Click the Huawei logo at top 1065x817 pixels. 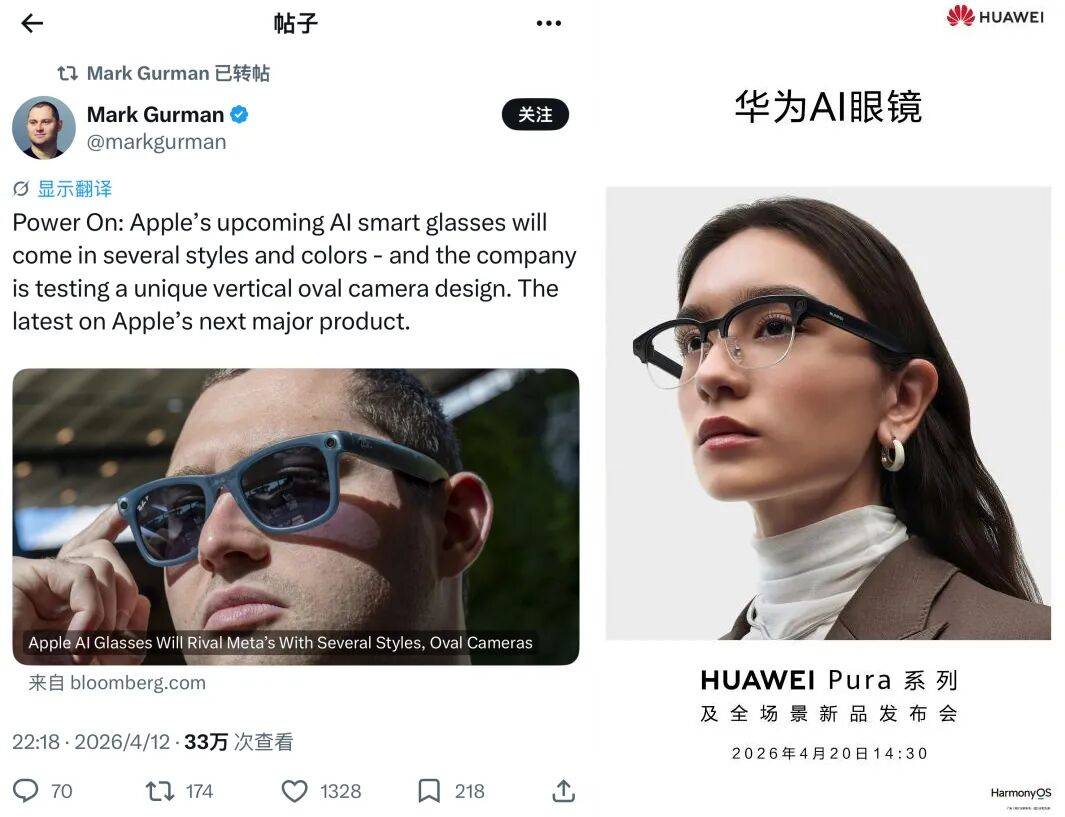tap(995, 16)
